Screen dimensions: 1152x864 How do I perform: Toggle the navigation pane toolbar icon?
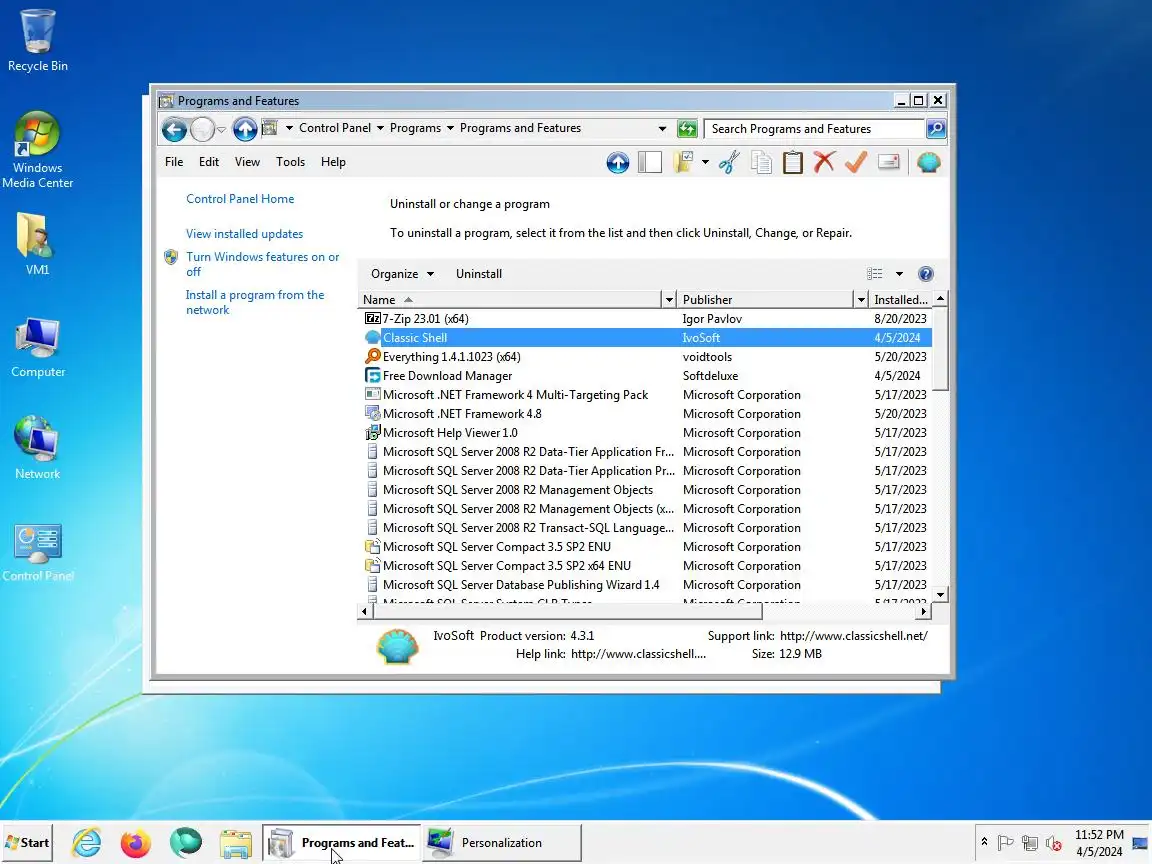tap(649, 162)
